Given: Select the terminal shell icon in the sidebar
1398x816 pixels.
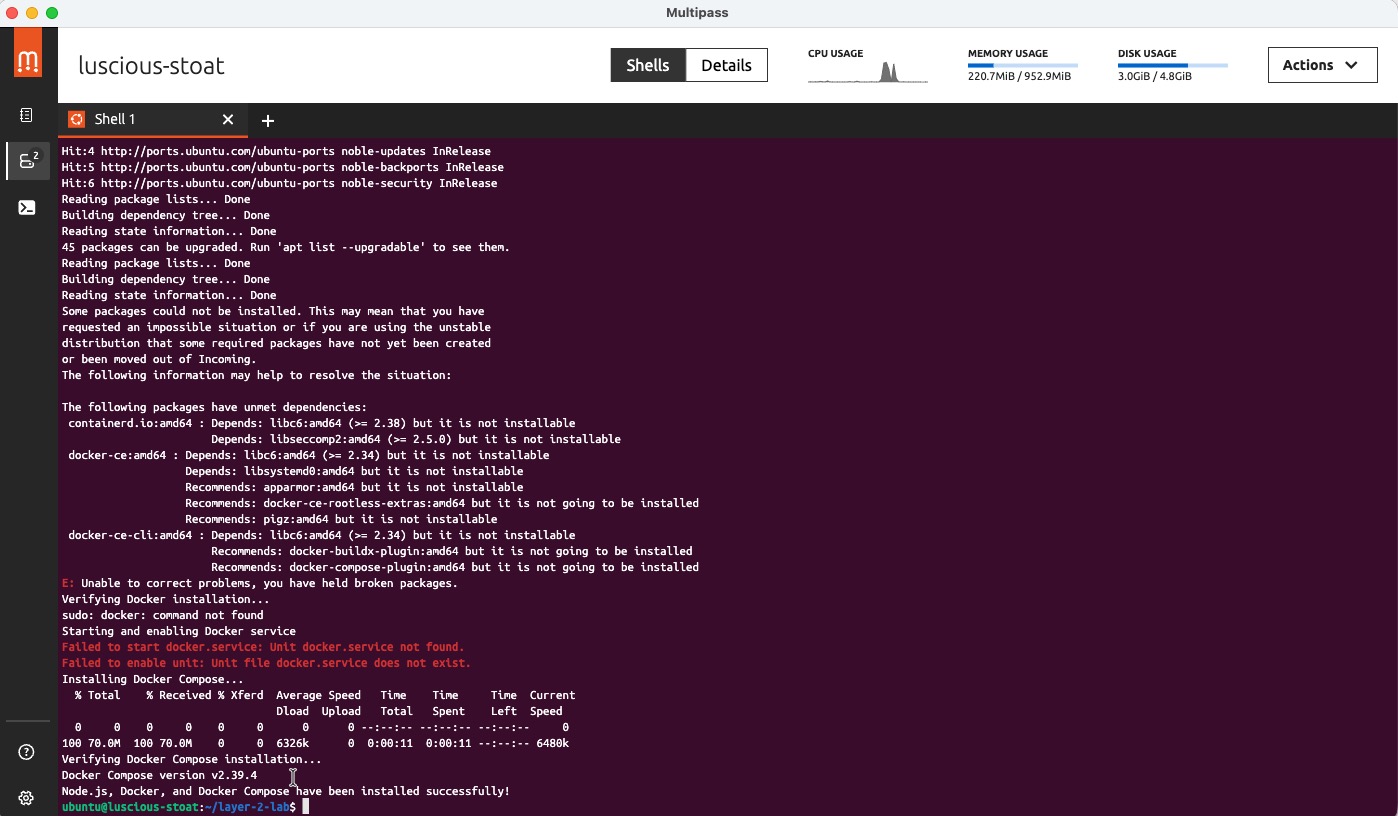Looking at the screenshot, I should pyautogui.click(x=27, y=208).
